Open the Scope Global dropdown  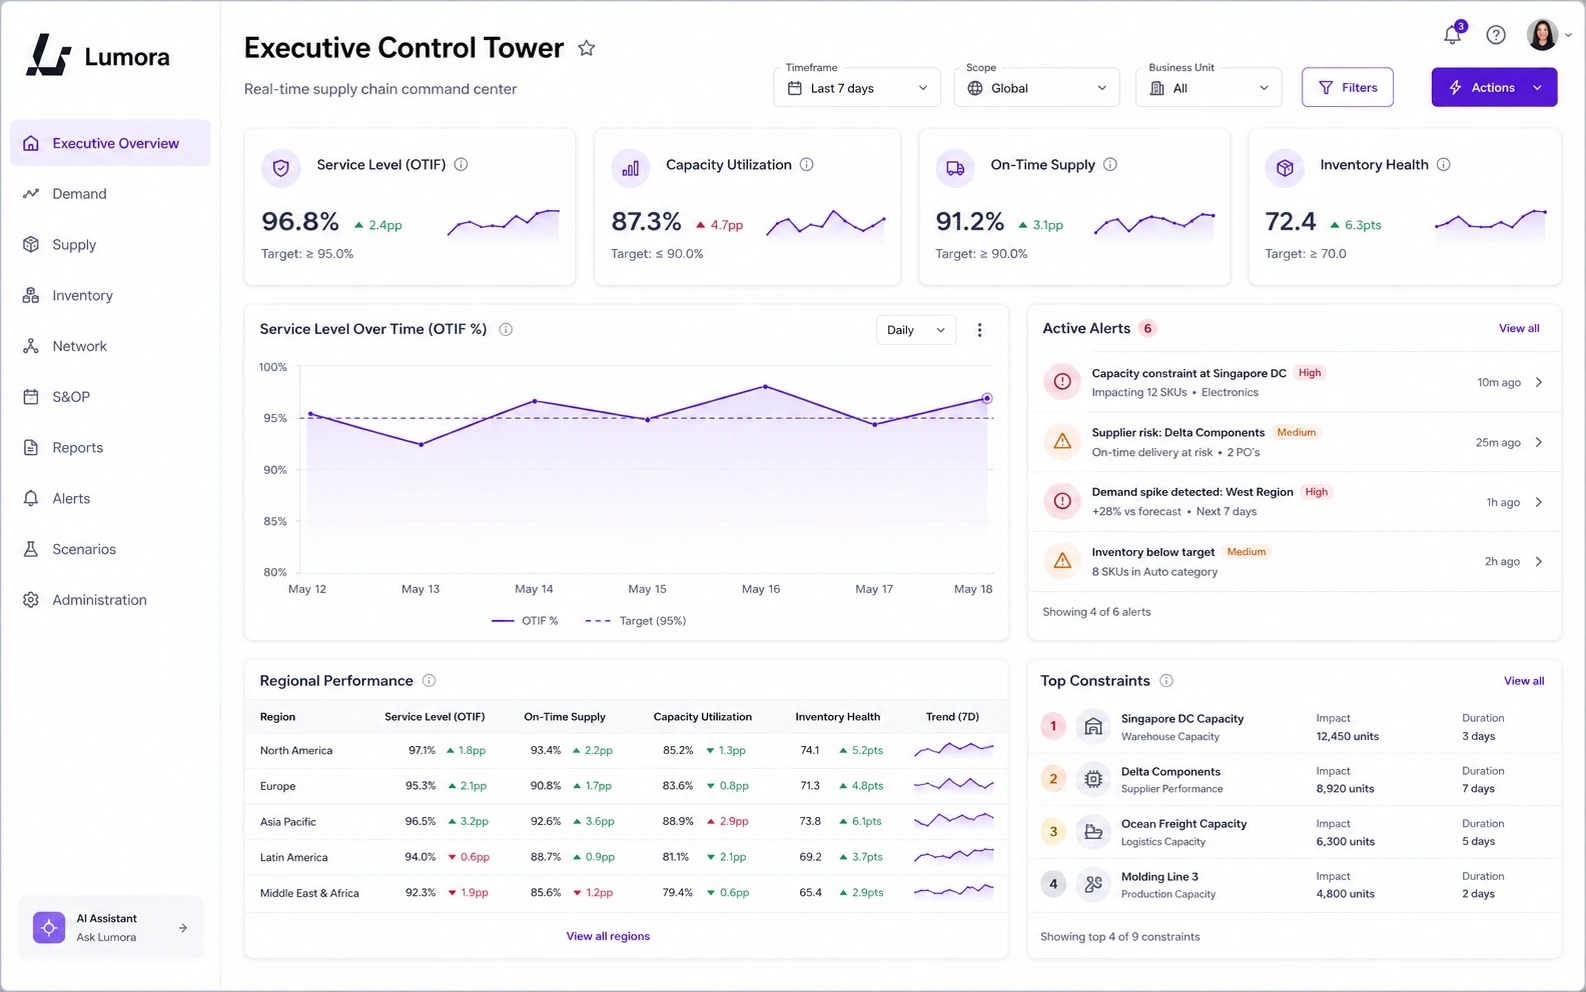[x=1037, y=88]
